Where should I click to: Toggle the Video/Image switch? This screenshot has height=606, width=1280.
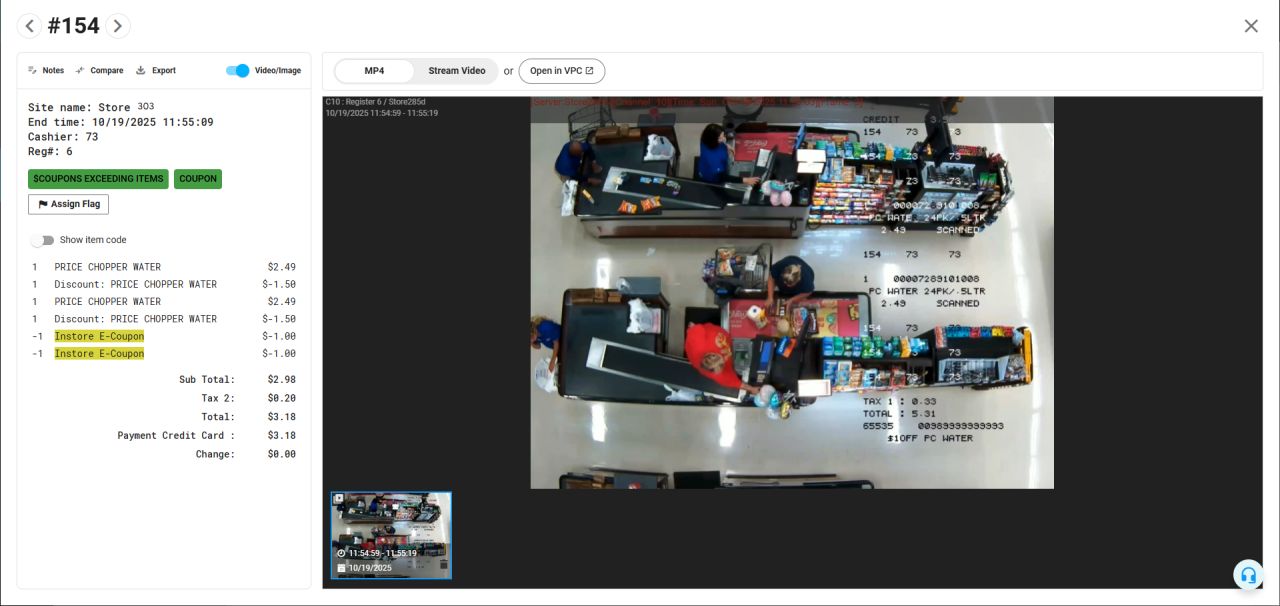237,71
